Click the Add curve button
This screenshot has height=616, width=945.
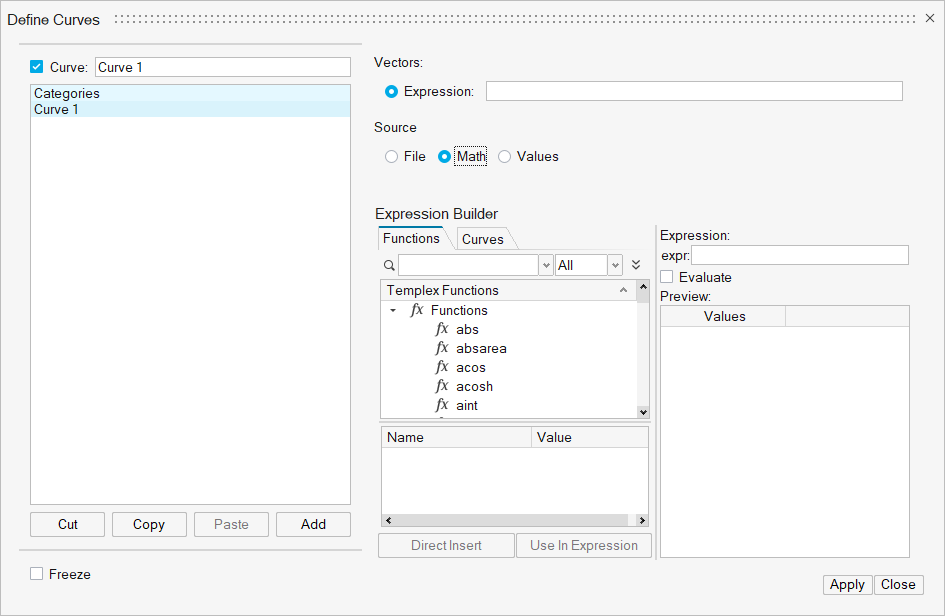313,524
